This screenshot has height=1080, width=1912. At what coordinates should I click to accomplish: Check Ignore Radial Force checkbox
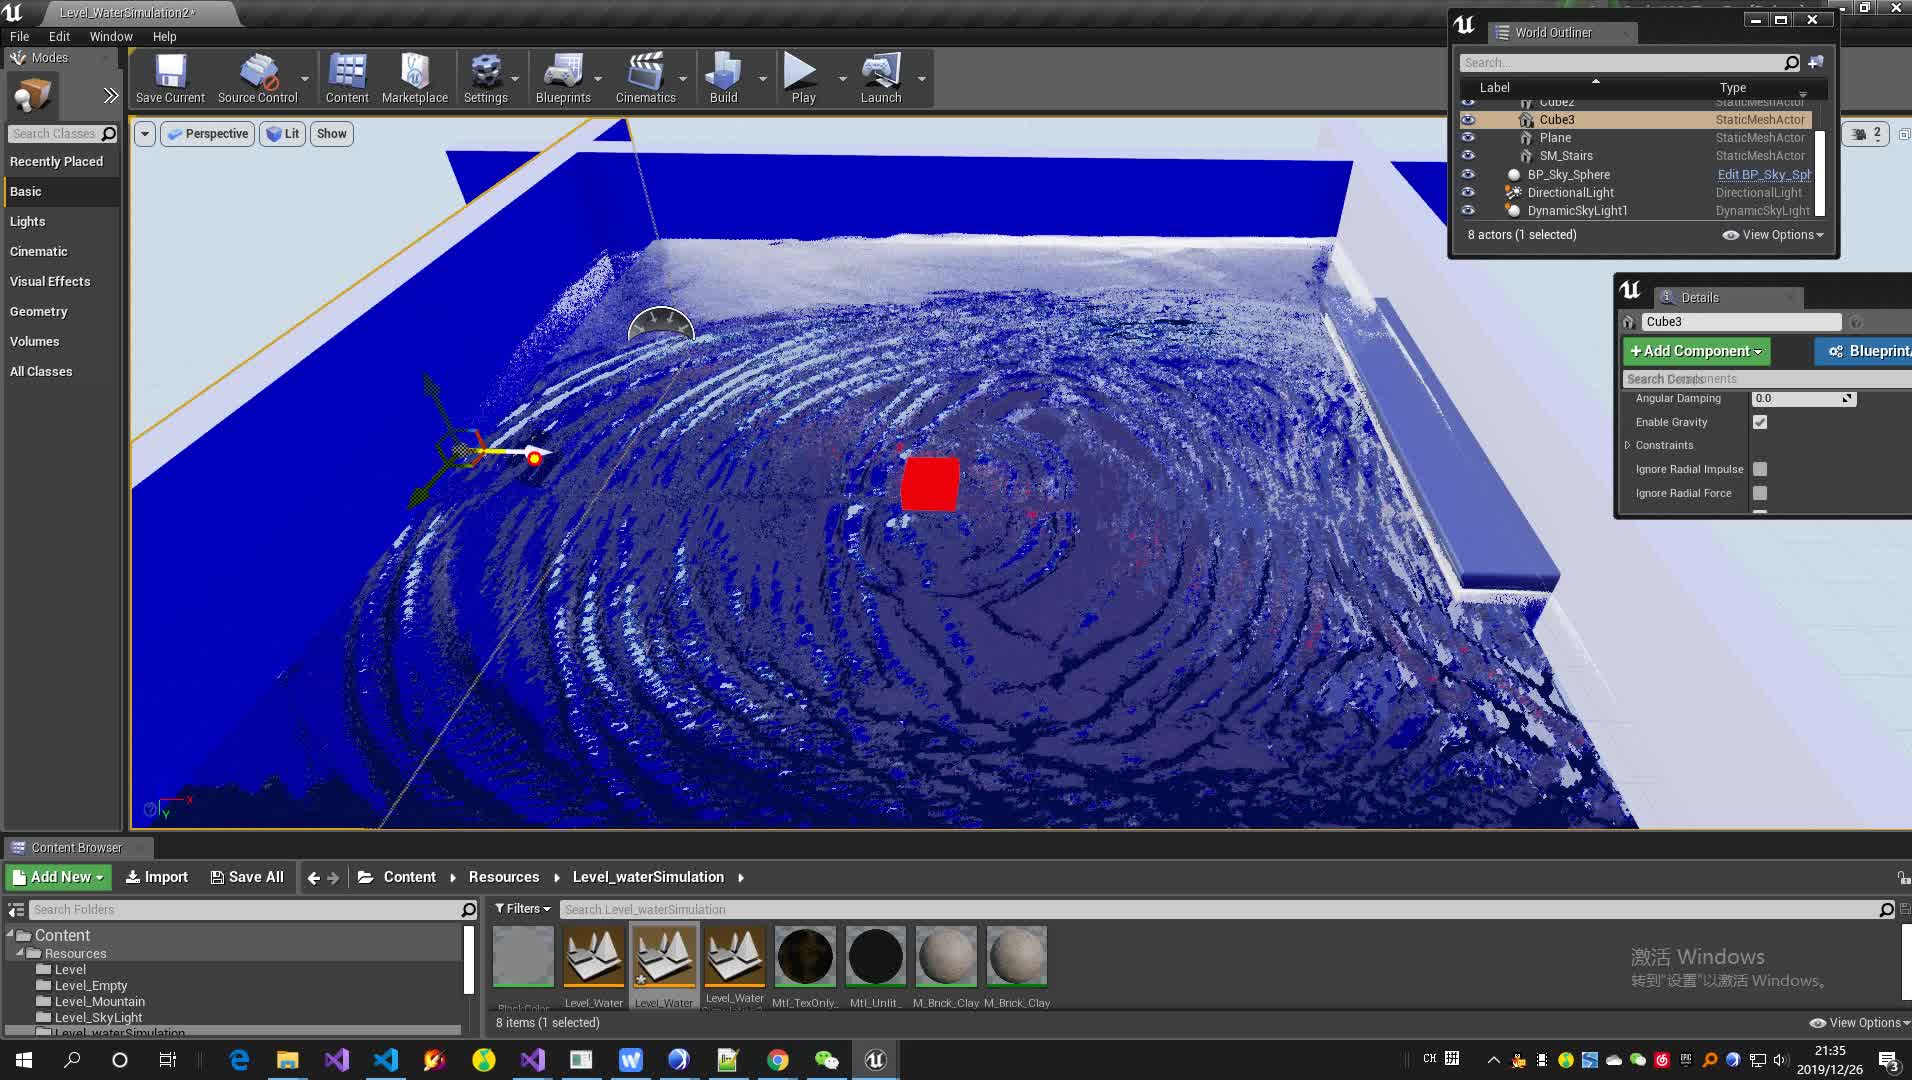pyautogui.click(x=1760, y=493)
